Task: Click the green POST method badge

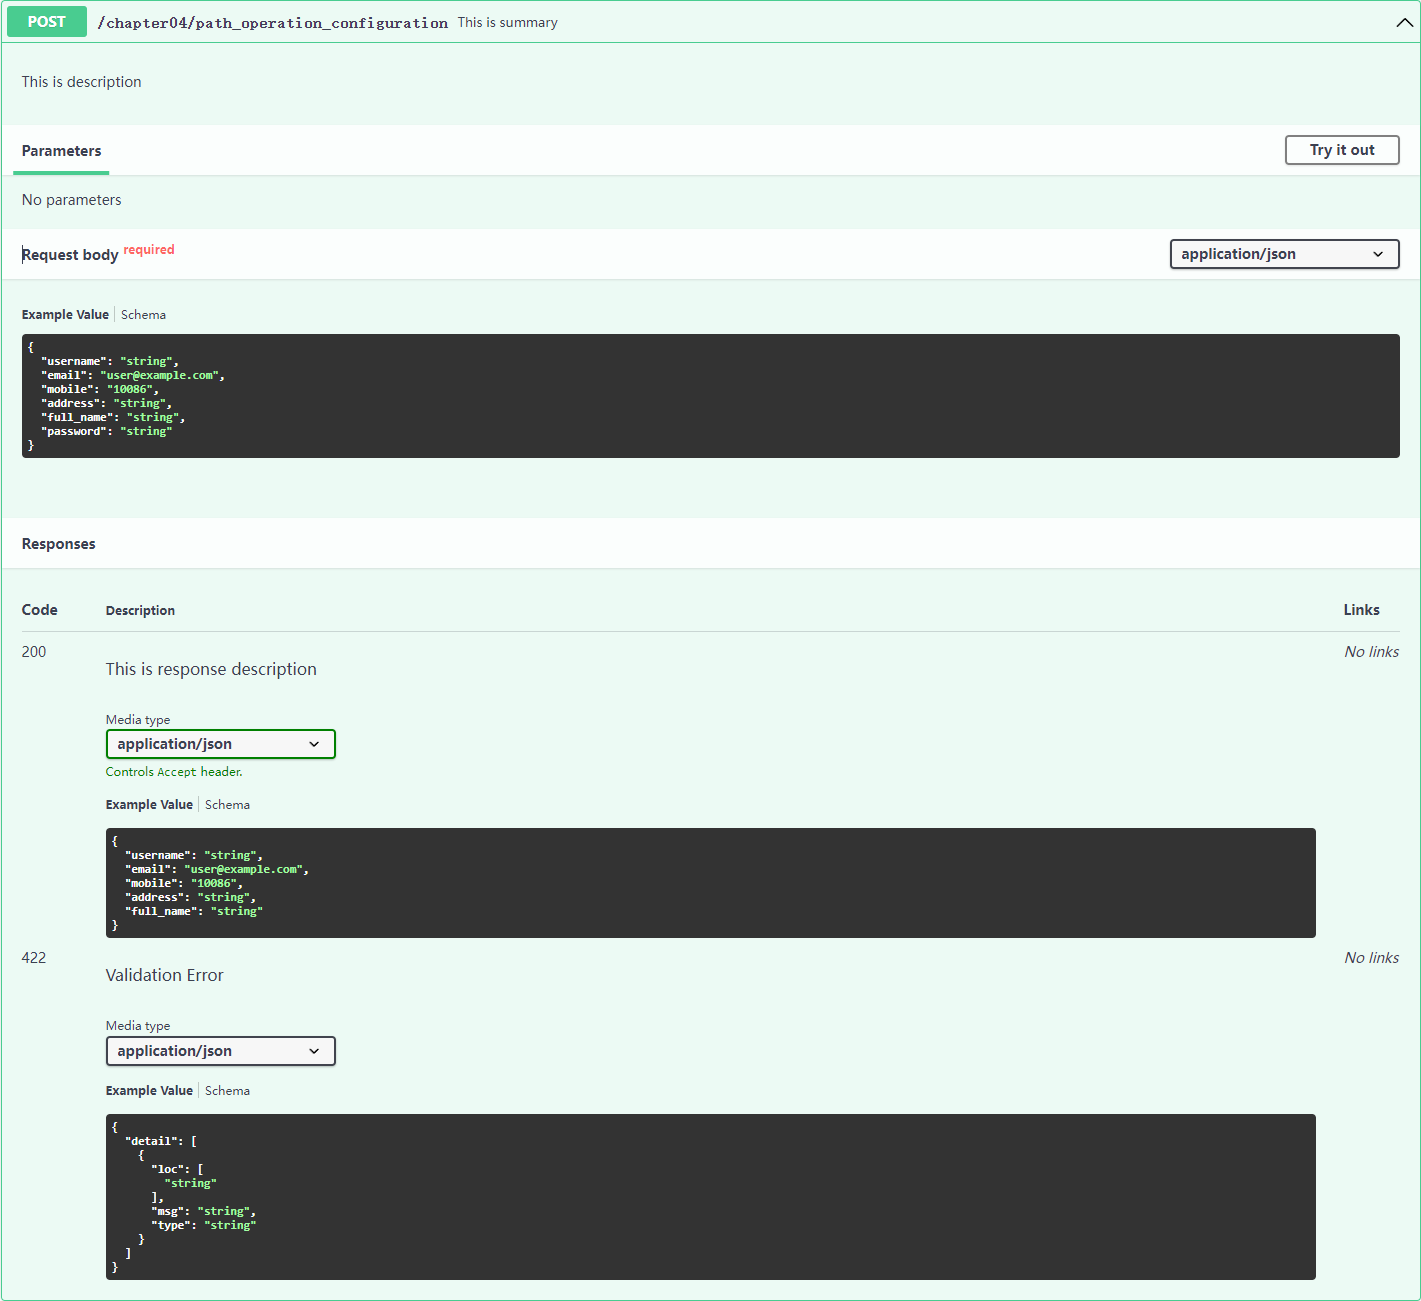Action: 47,22
